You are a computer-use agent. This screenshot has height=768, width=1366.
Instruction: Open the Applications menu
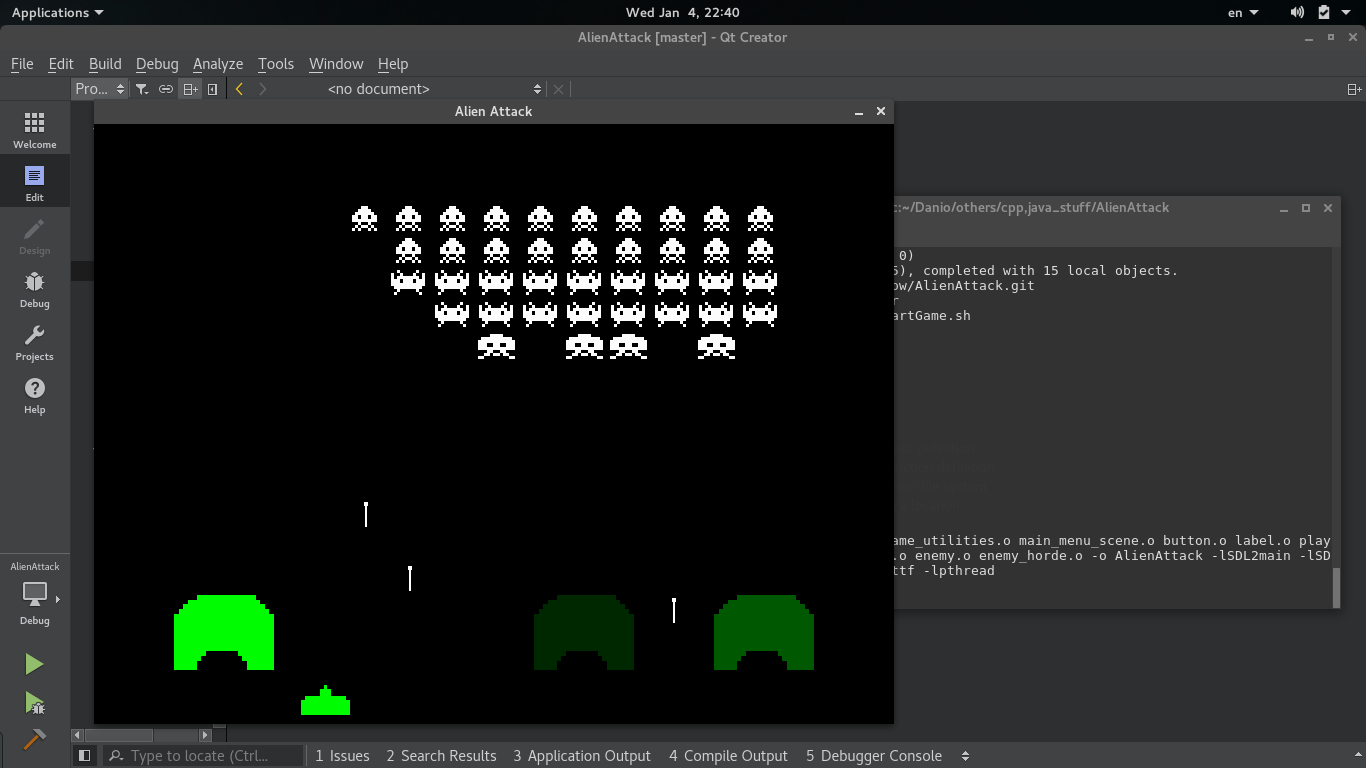tap(57, 12)
